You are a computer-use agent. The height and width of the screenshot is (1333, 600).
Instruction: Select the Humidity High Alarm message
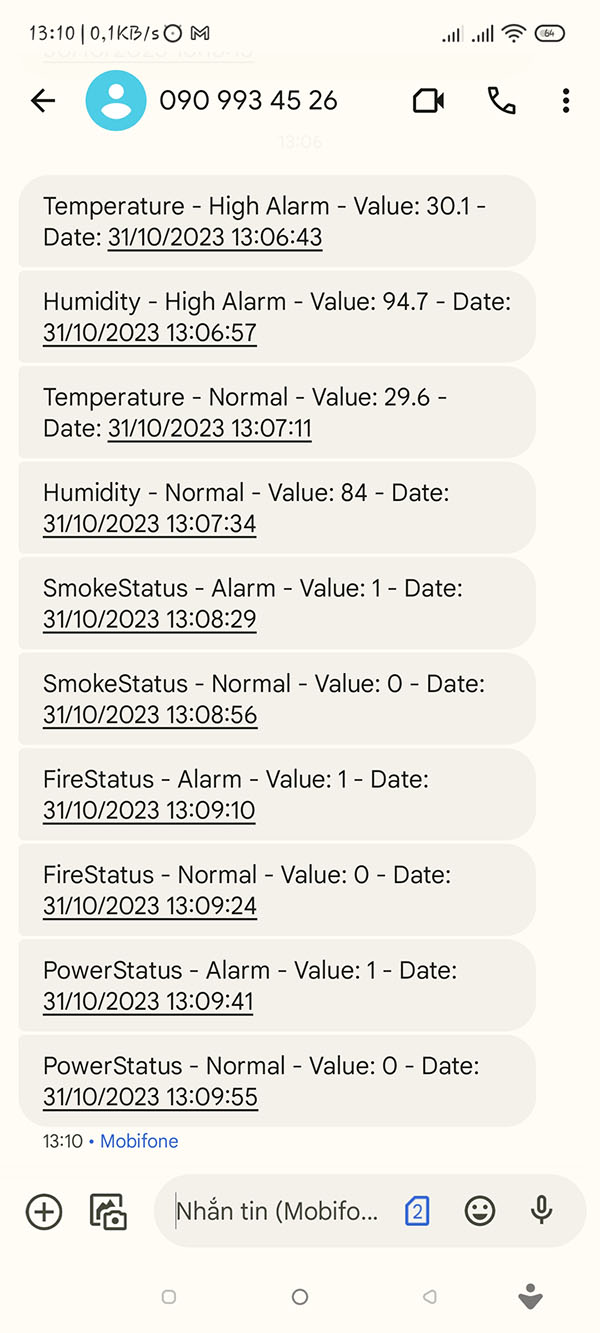277,316
